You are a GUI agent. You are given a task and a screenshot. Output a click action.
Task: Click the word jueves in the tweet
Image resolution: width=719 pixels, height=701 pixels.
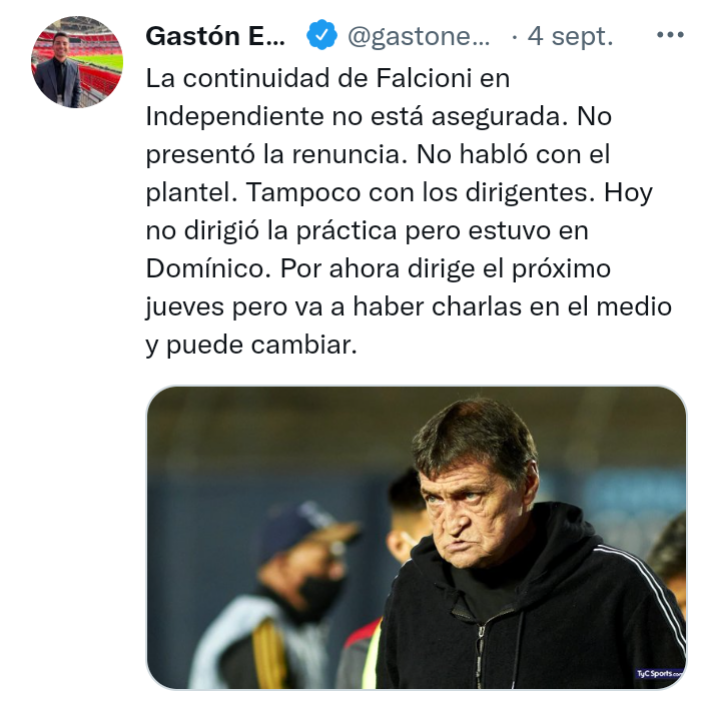[185, 308]
